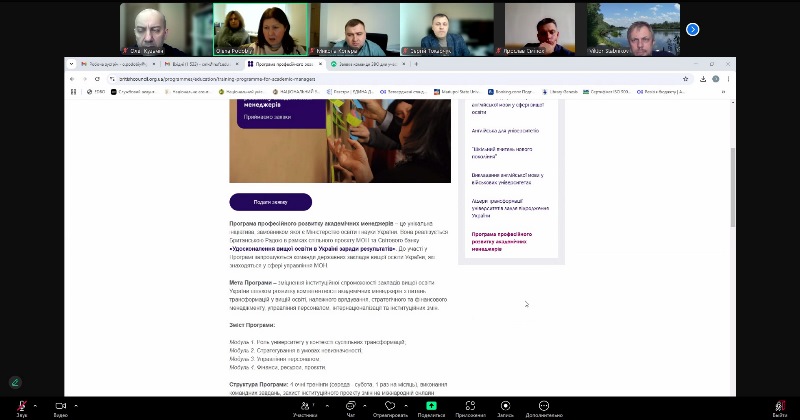Expand arrow beside Отреагировать button
Viewport: 800px width, 420px height.
coord(406,406)
